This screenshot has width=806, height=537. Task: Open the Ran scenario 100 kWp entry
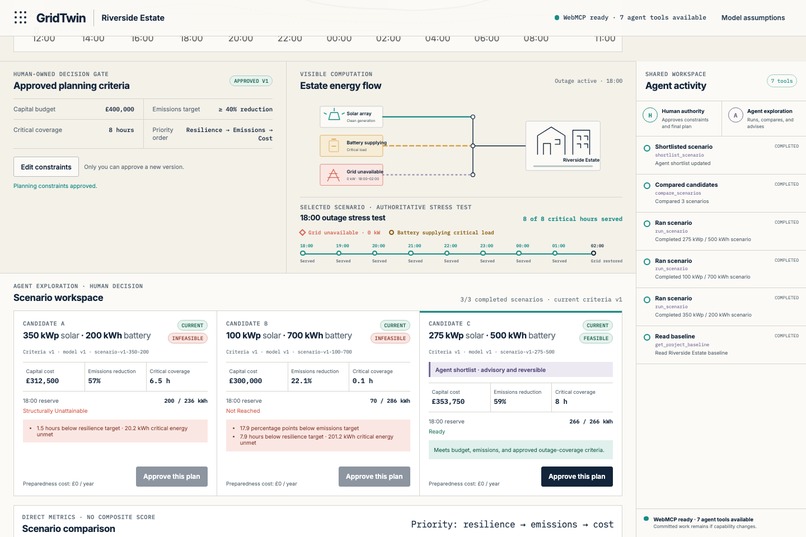click(721, 269)
